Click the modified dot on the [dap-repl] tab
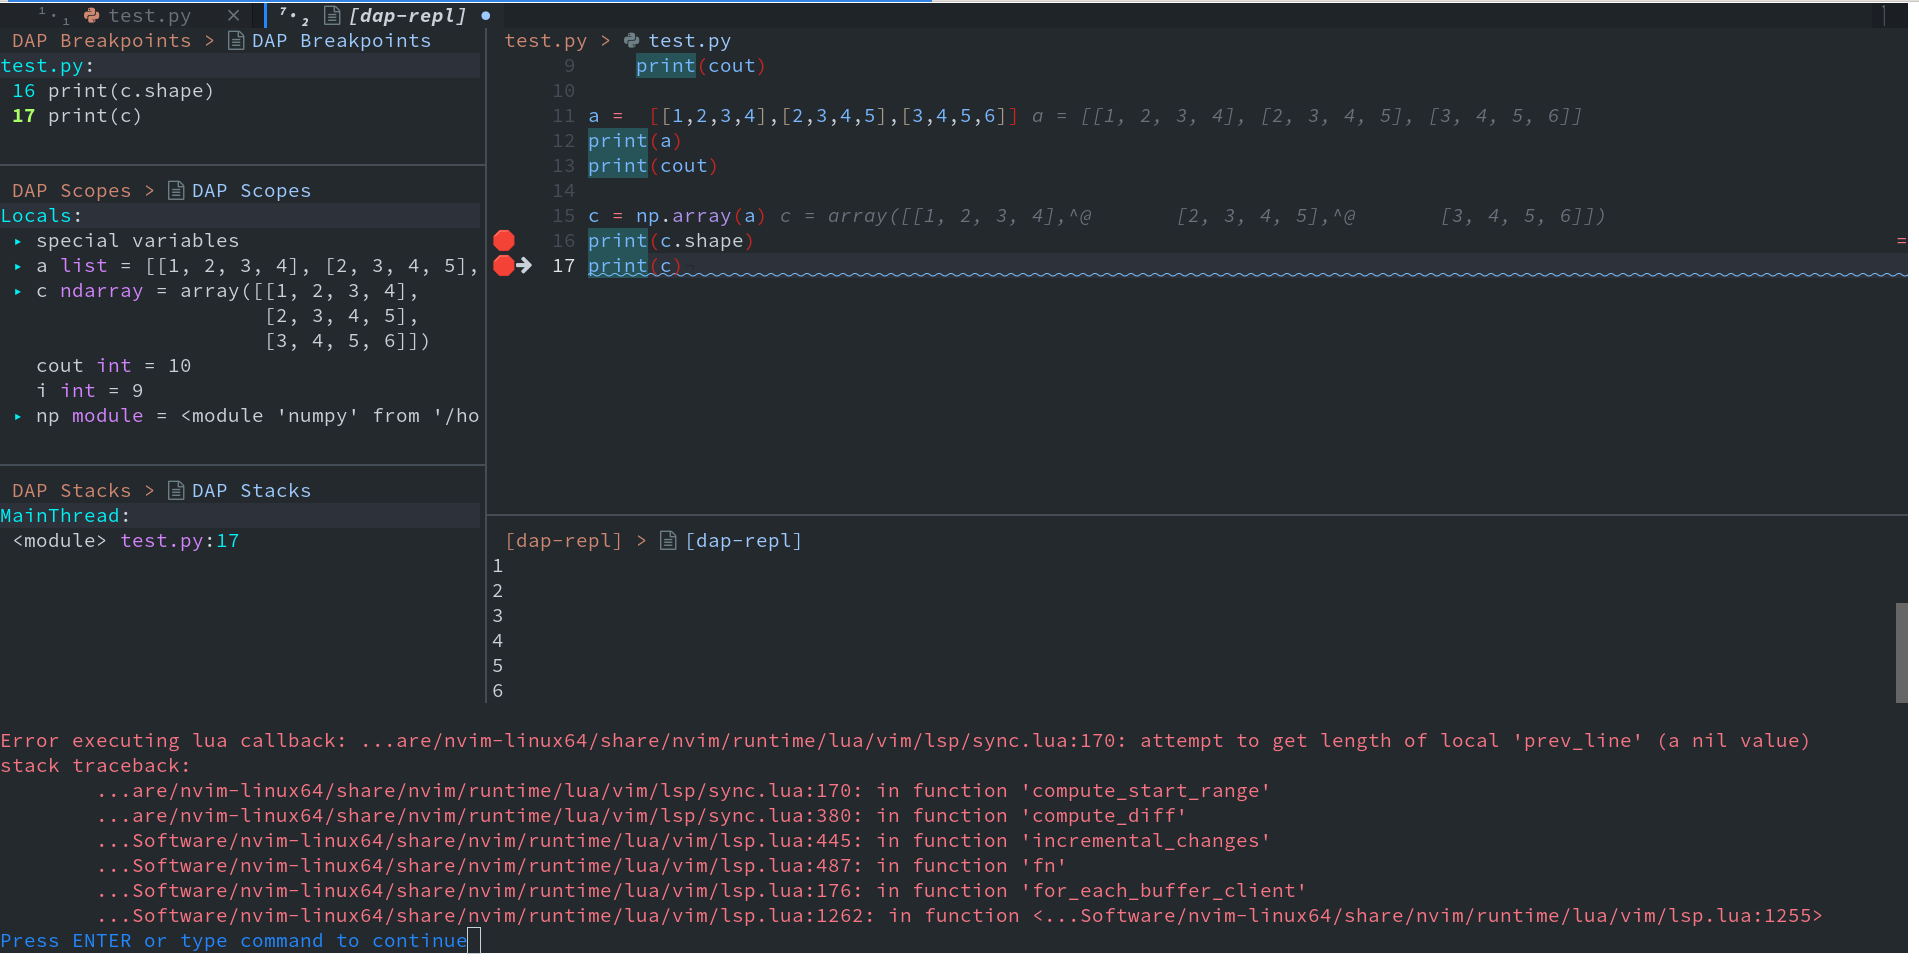Image resolution: width=1919 pixels, height=962 pixels. 486,15
